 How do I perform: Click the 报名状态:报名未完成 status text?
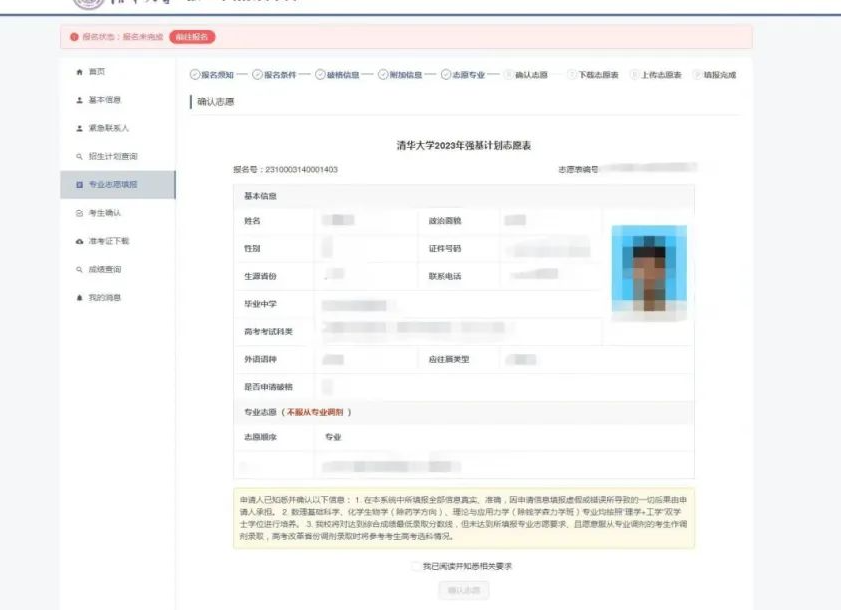click(123, 37)
